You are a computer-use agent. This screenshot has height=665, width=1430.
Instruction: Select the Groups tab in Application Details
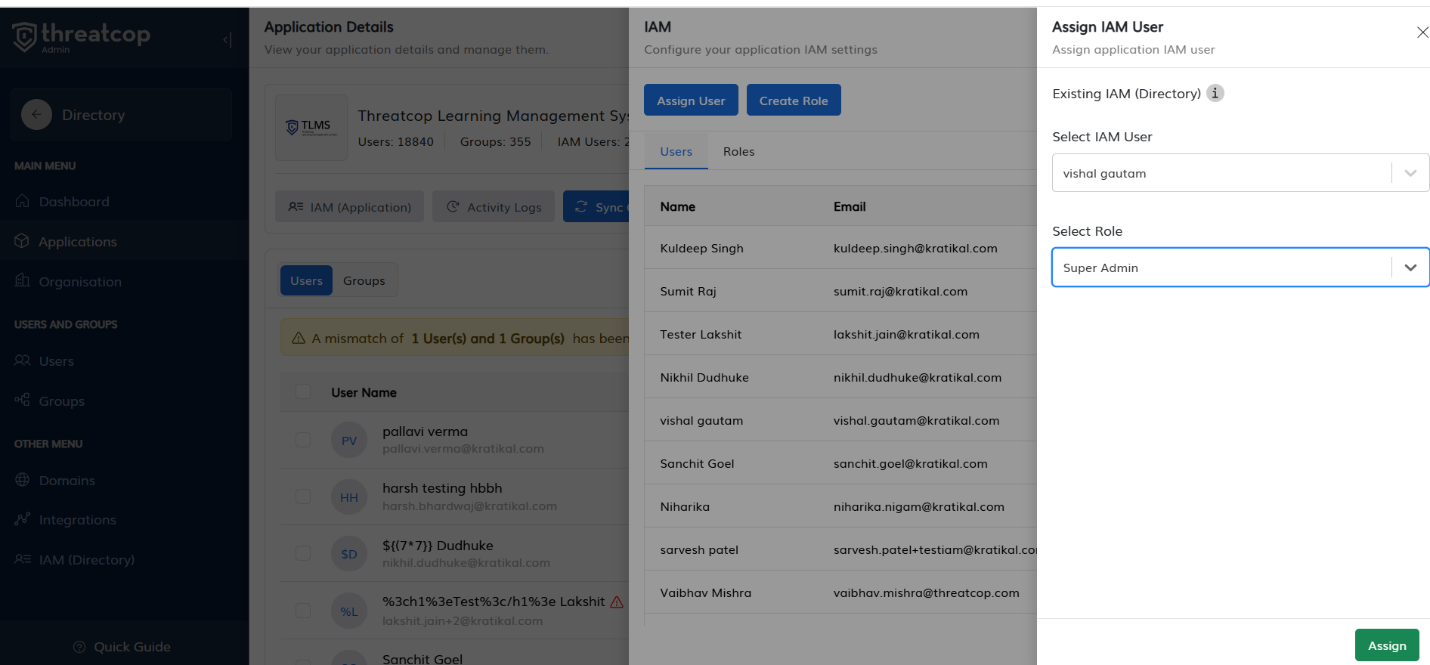(364, 280)
